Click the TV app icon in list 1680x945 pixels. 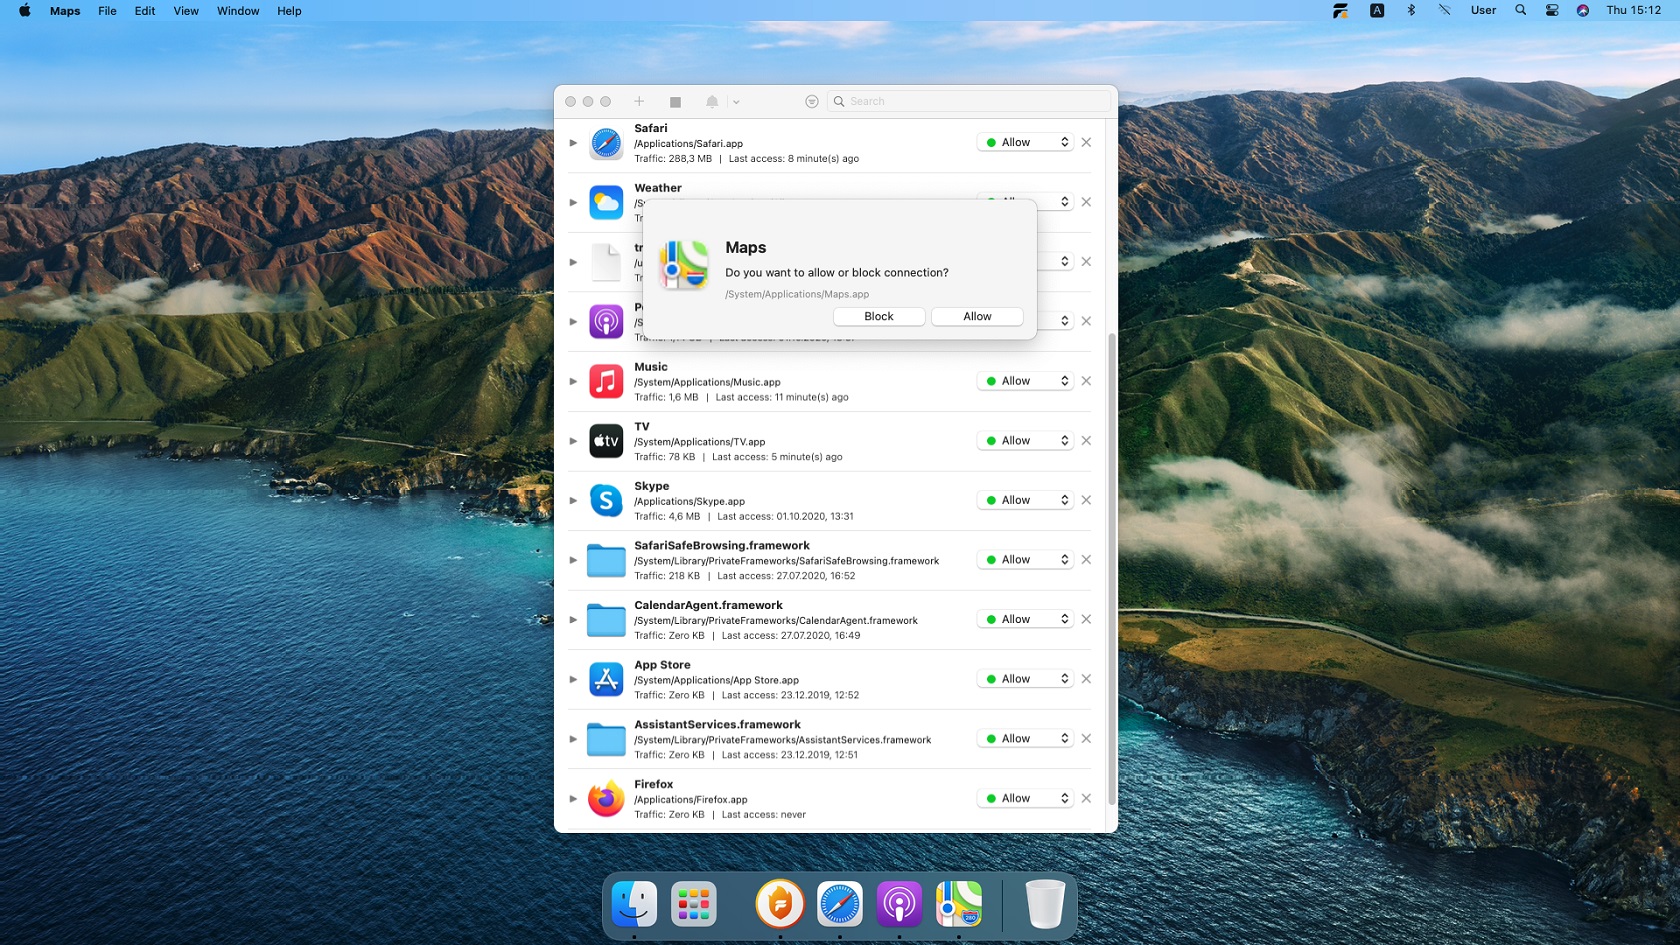pos(606,441)
